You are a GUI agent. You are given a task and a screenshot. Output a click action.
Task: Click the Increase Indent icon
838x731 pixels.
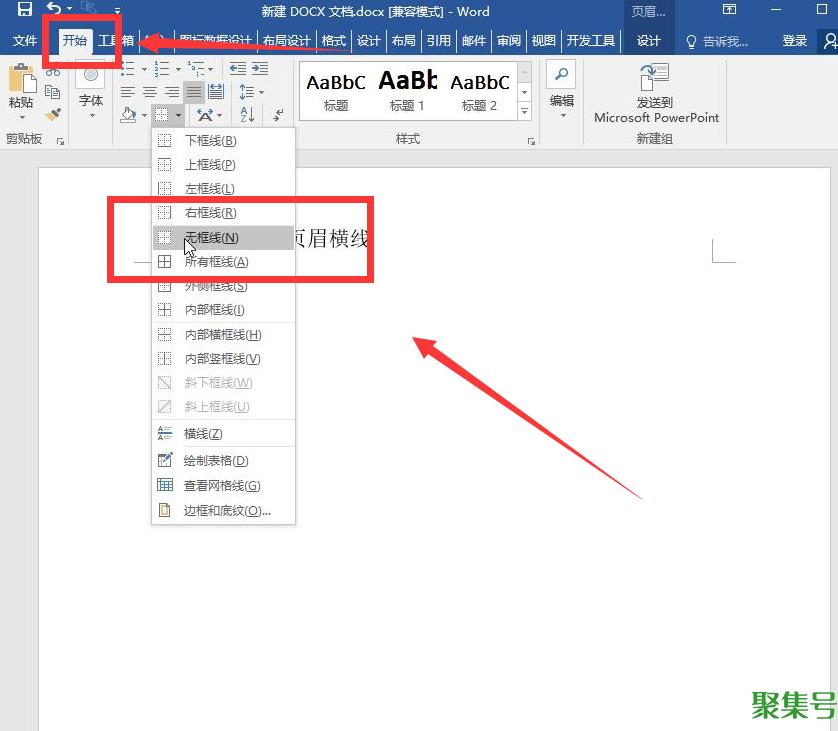point(259,68)
